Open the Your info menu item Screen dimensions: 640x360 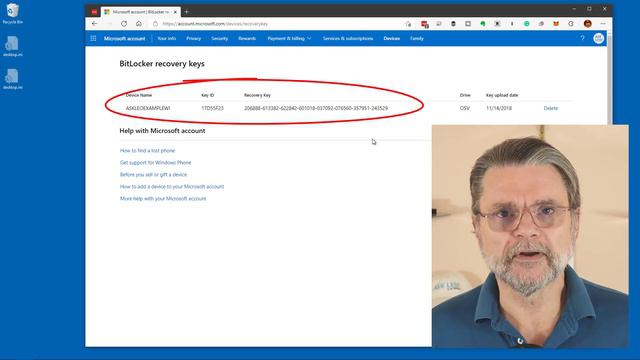(167, 38)
